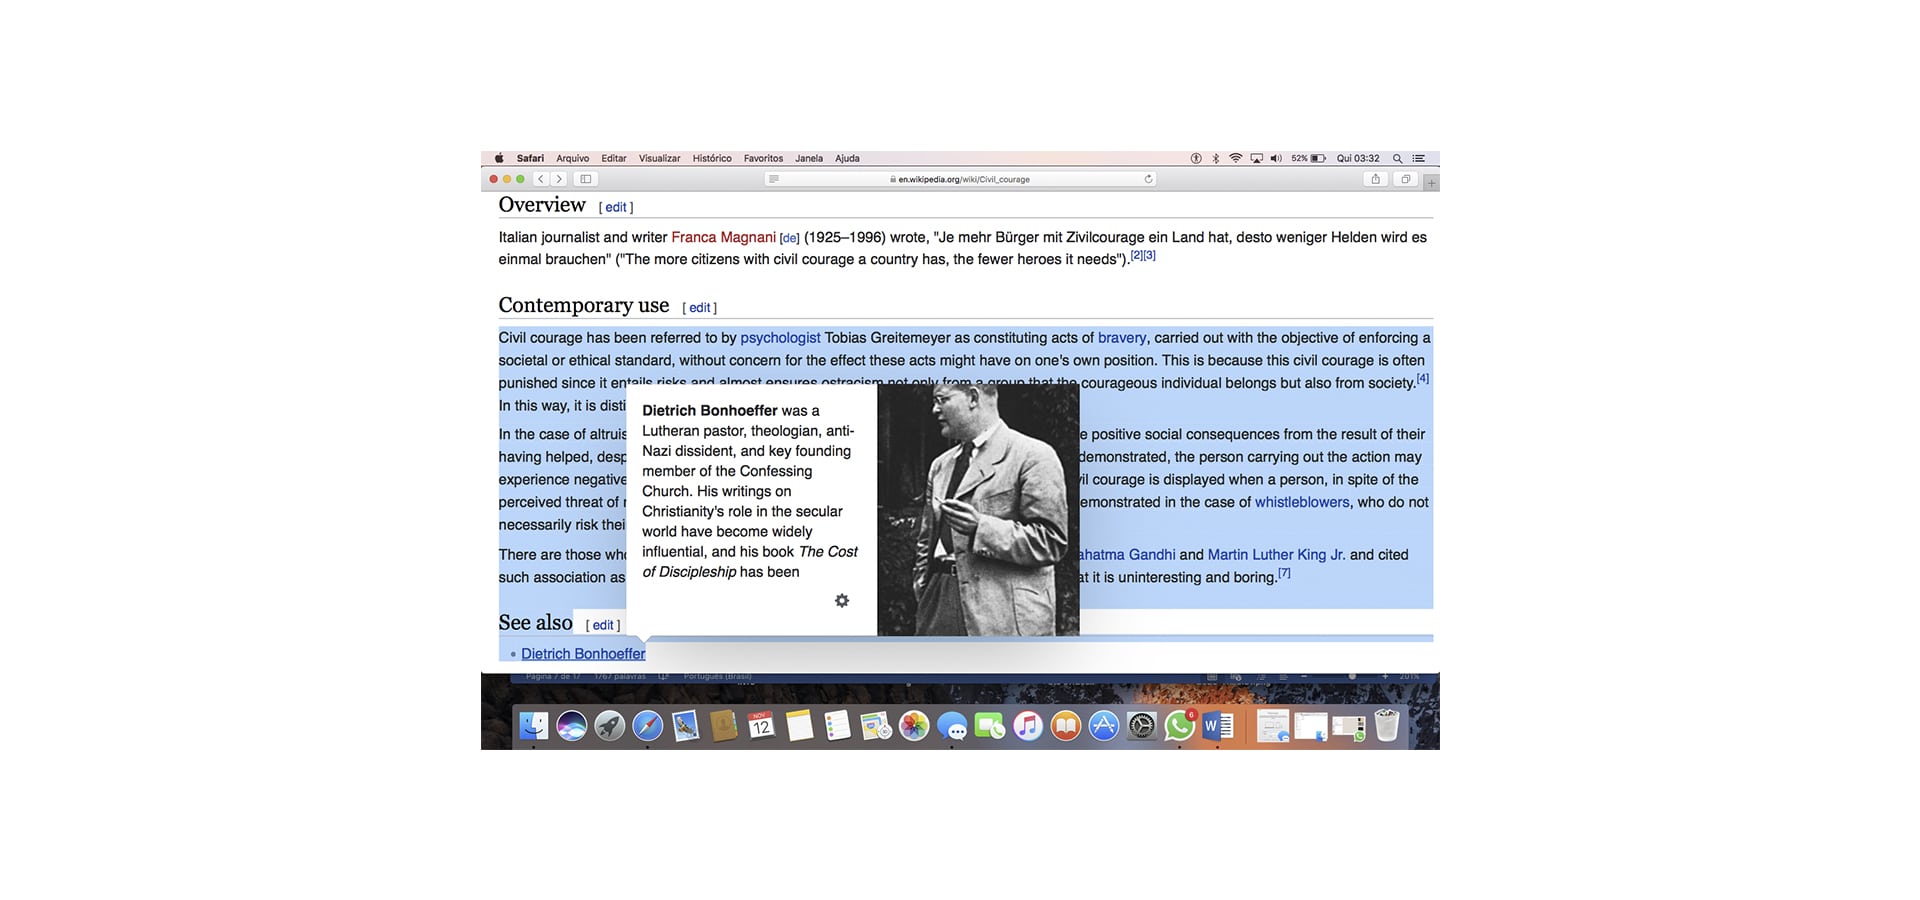Go forward with the Safari forward arrow
Viewport: 1920px width, 900px height.
tap(559, 179)
